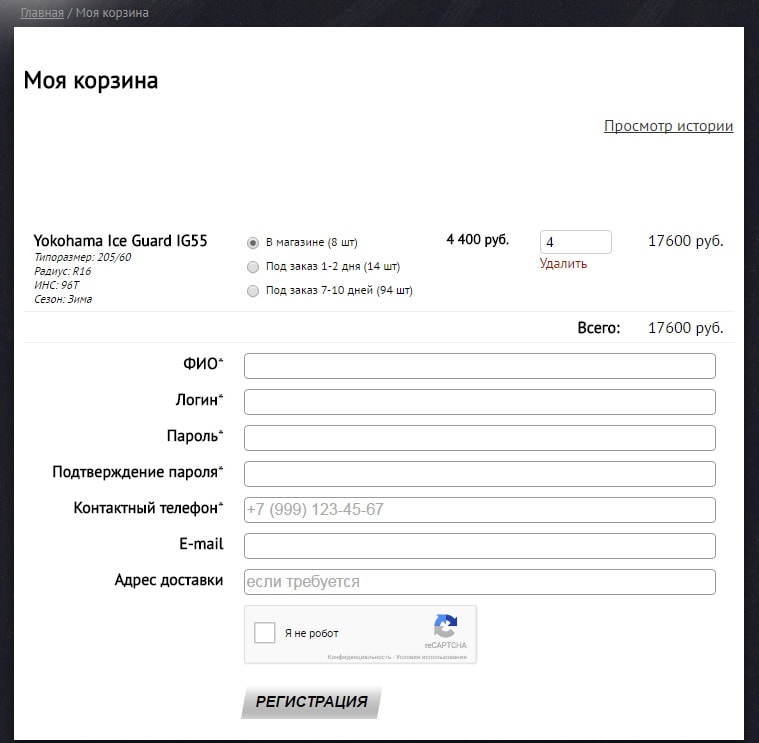Screen dimensions: 759x743
Task: Focus the "ФИО" input field
Action: (x=479, y=366)
